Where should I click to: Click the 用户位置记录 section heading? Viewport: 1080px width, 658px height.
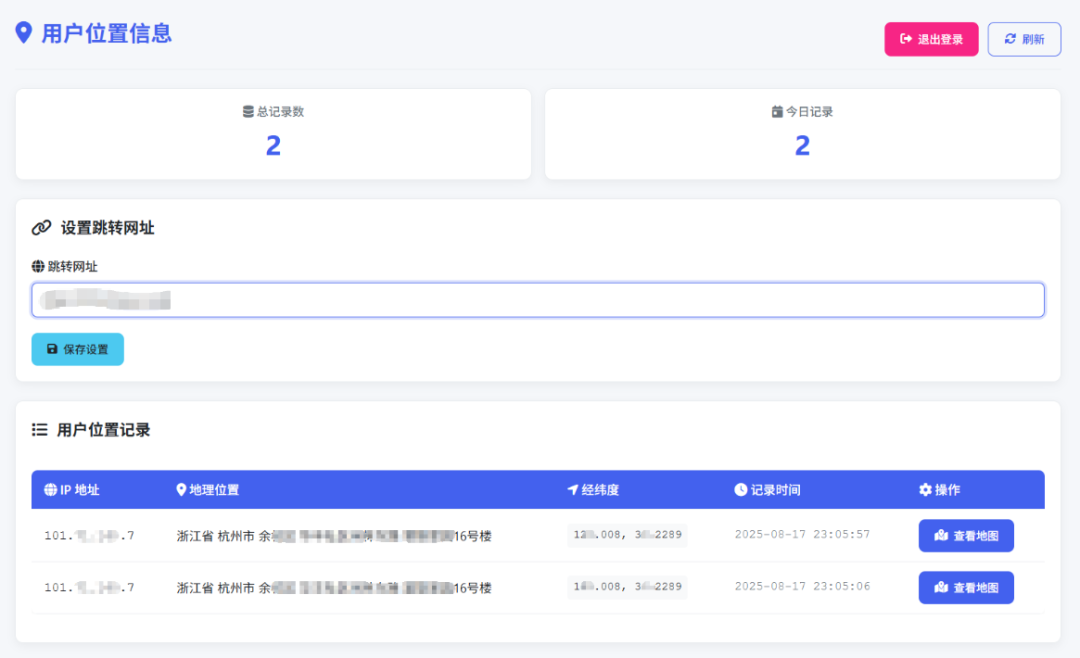pos(103,430)
